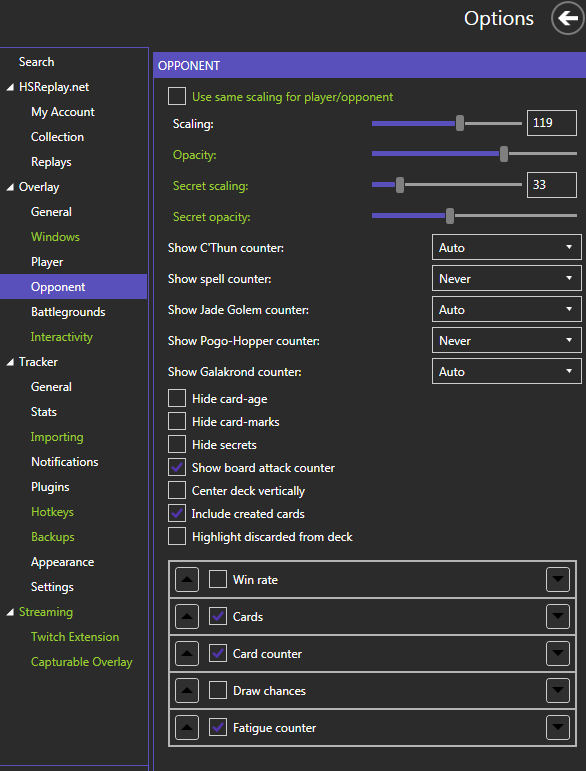This screenshot has height=771, width=586.
Task: Check Hide card-marks
Action: coord(177,421)
